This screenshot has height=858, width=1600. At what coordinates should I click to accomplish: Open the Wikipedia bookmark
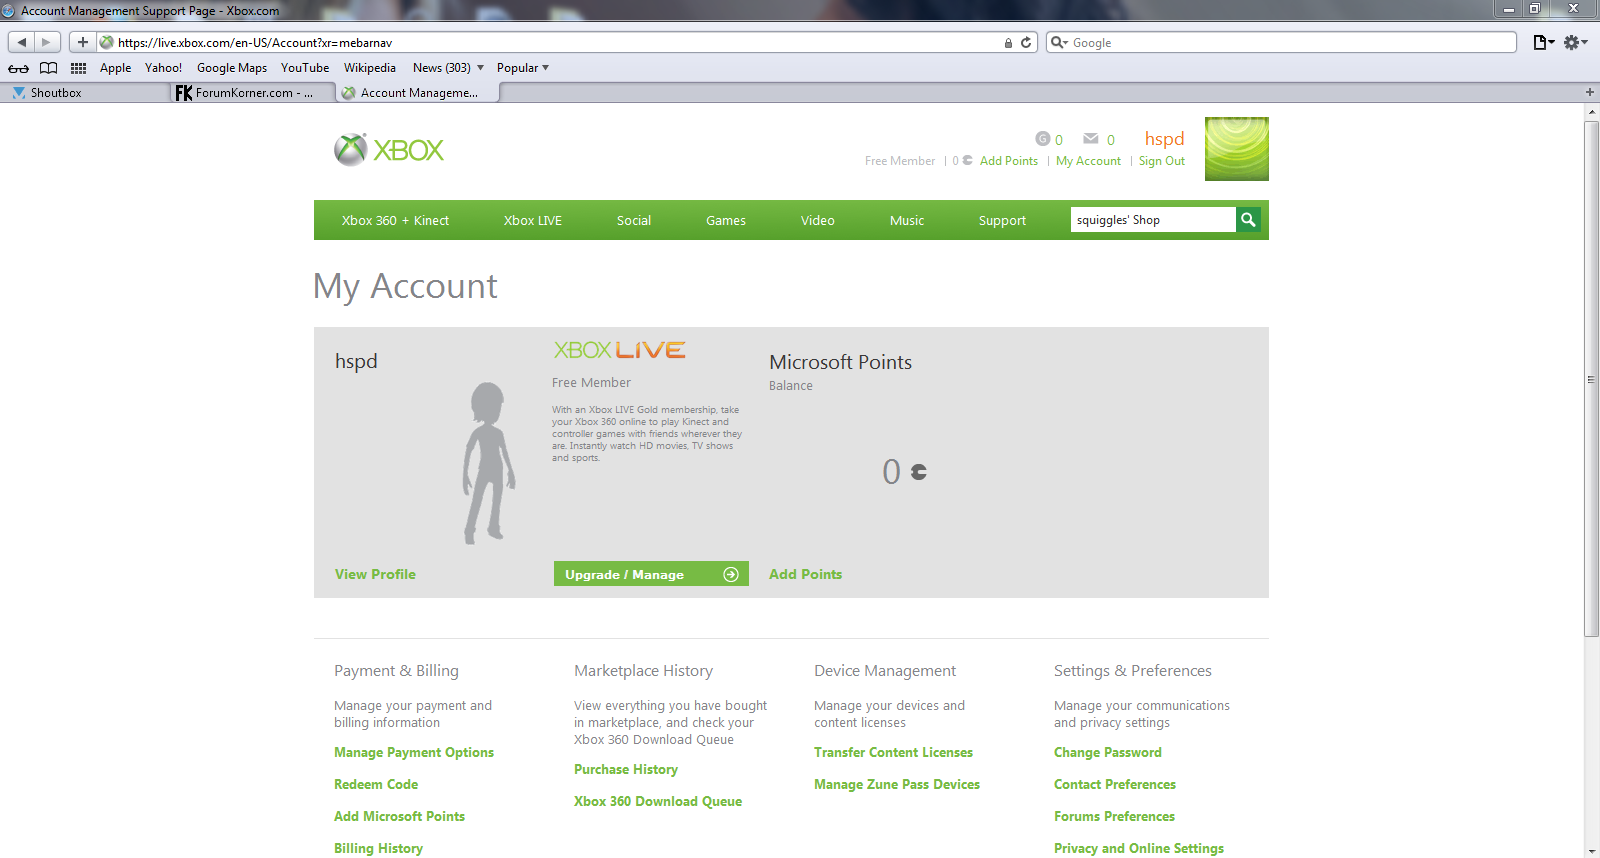(x=370, y=68)
